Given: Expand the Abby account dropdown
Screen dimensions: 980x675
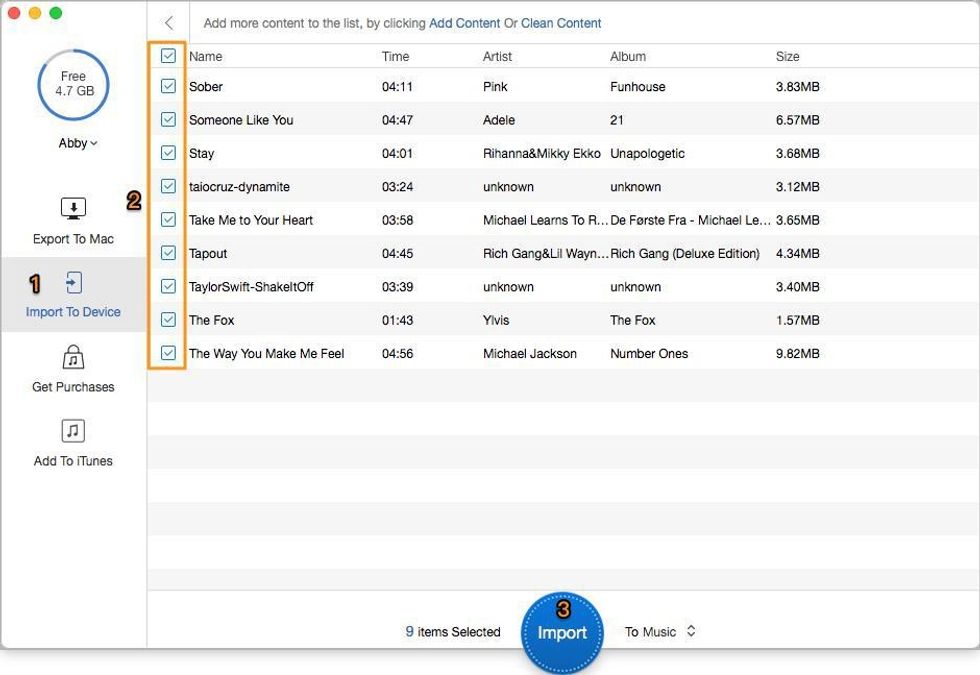Looking at the screenshot, I should click(77, 142).
